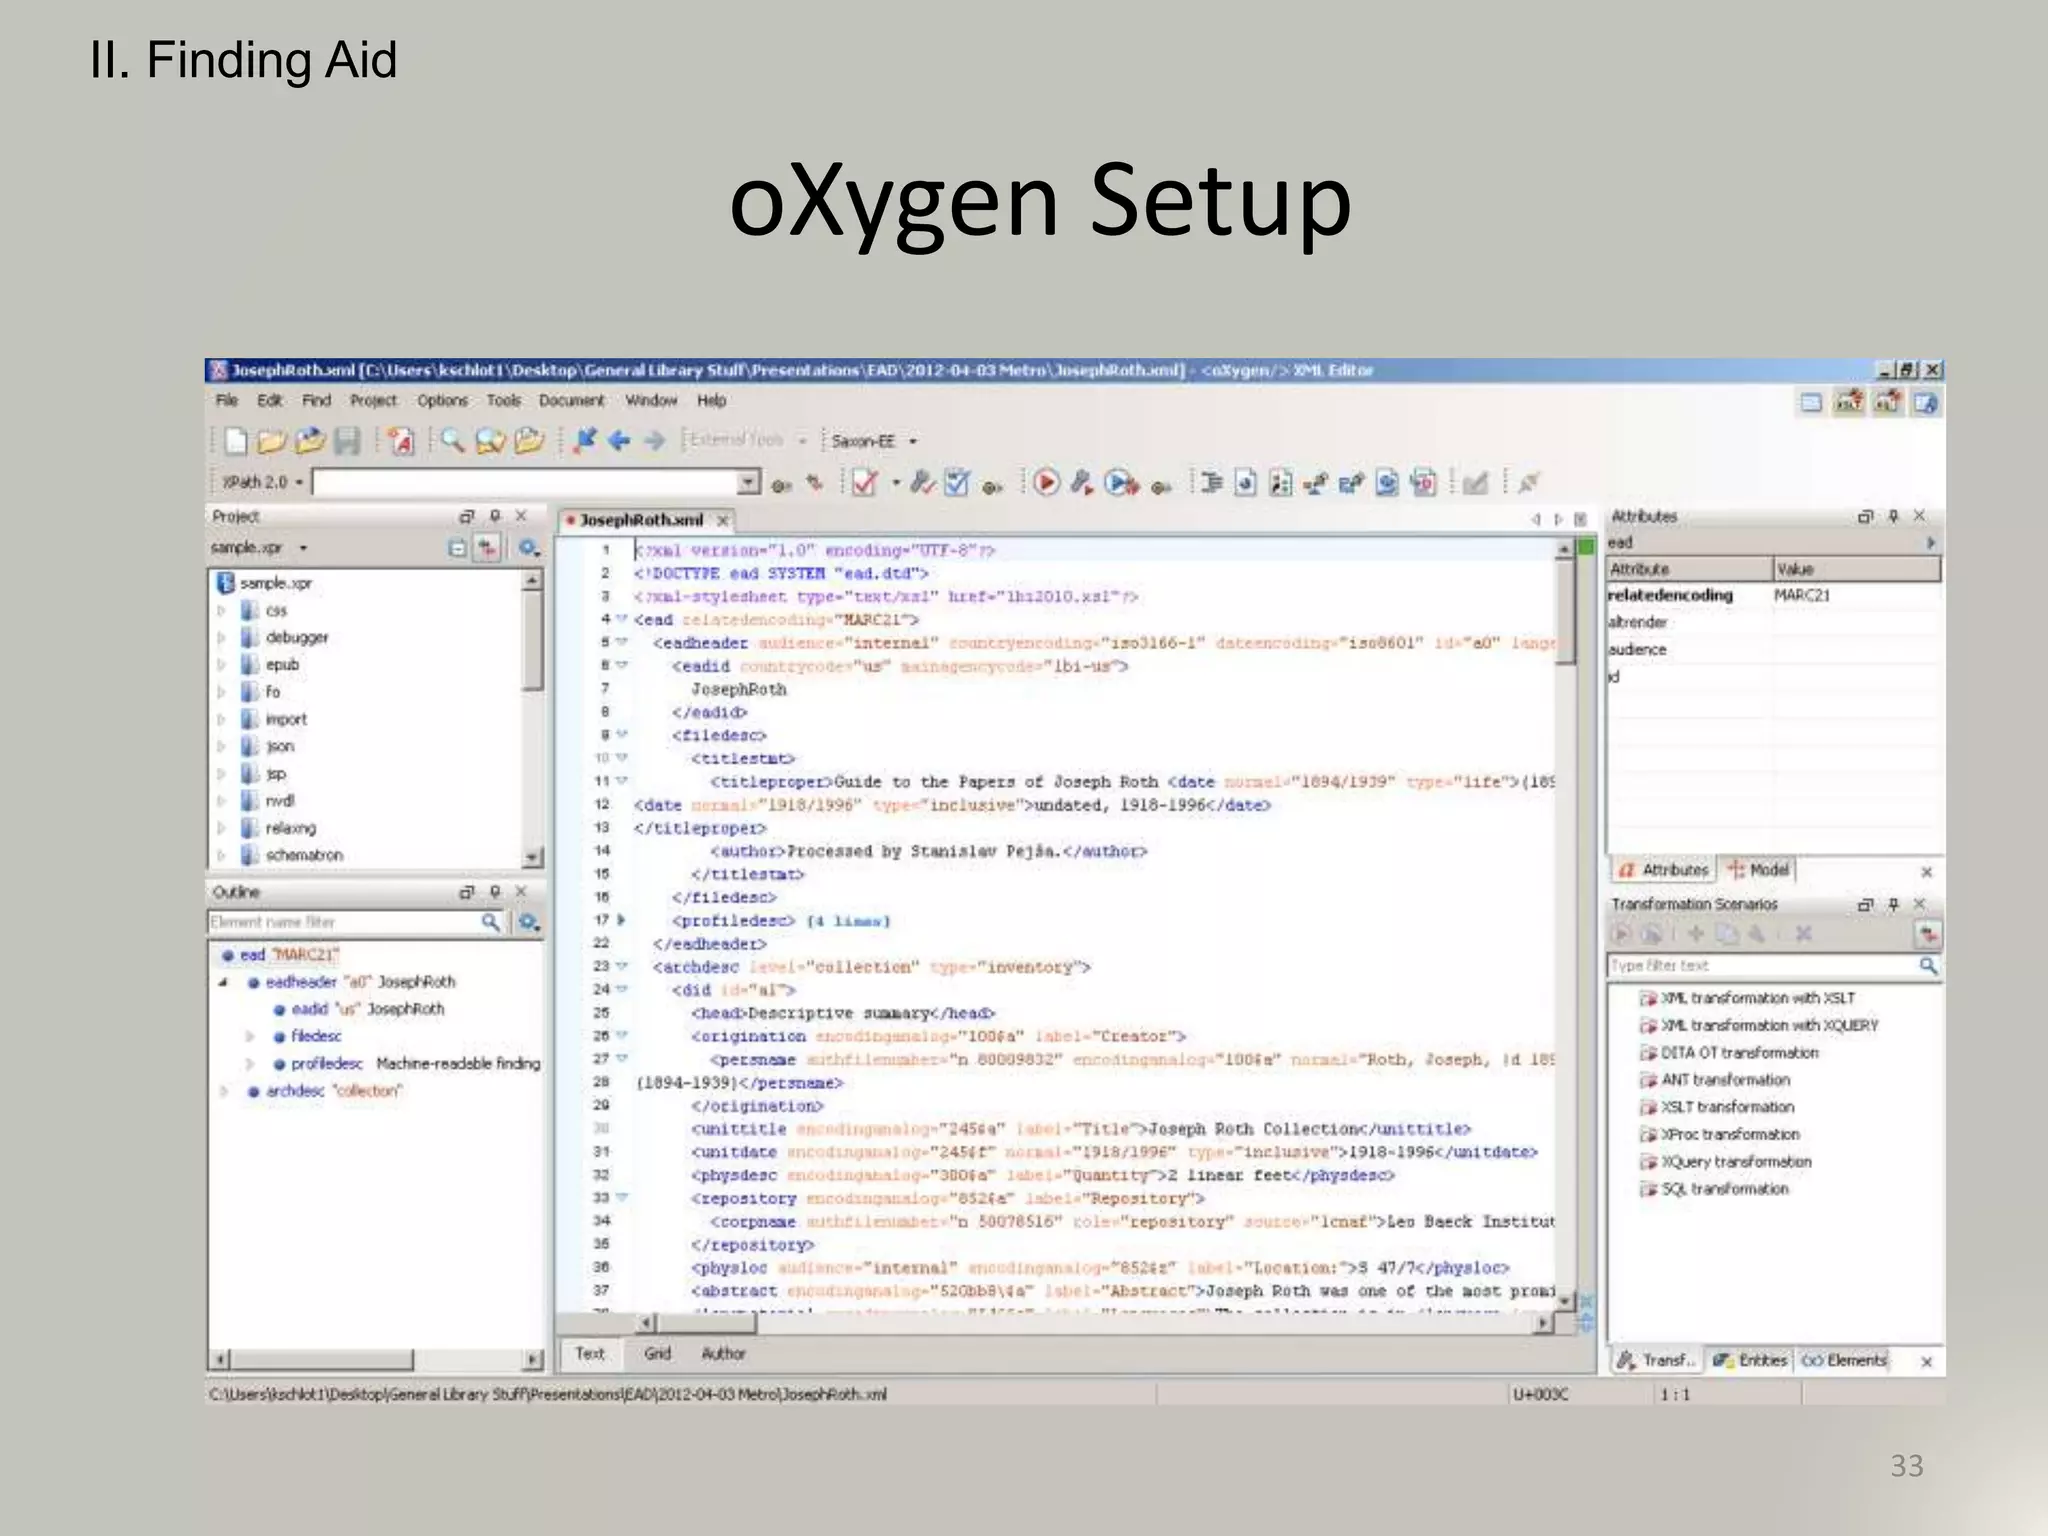The width and height of the screenshot is (2048, 1536).
Task: Click the Forward arrow icon
Action: [x=655, y=440]
